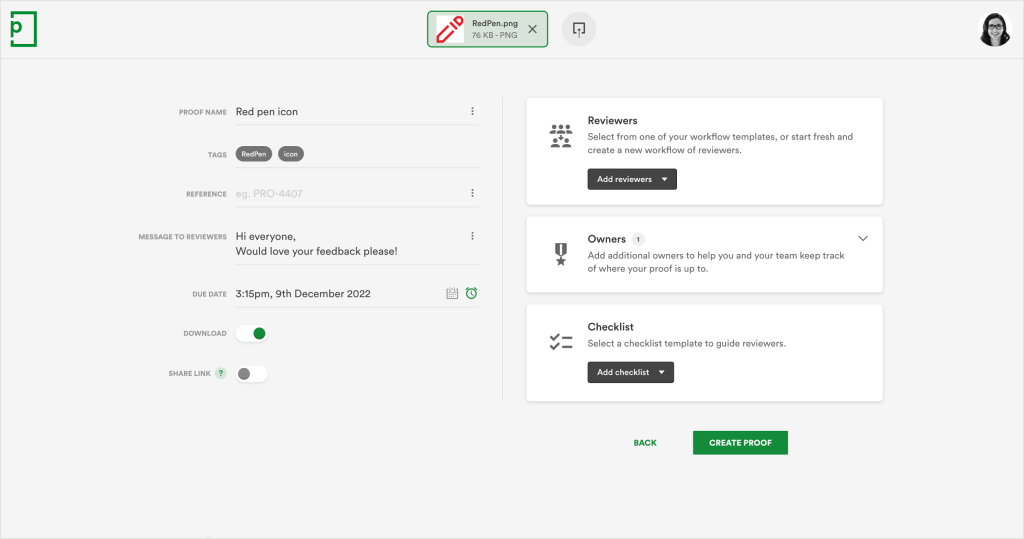Image resolution: width=1024 pixels, height=539 pixels.
Task: Enable the Share Link toggle
Action: click(x=252, y=374)
